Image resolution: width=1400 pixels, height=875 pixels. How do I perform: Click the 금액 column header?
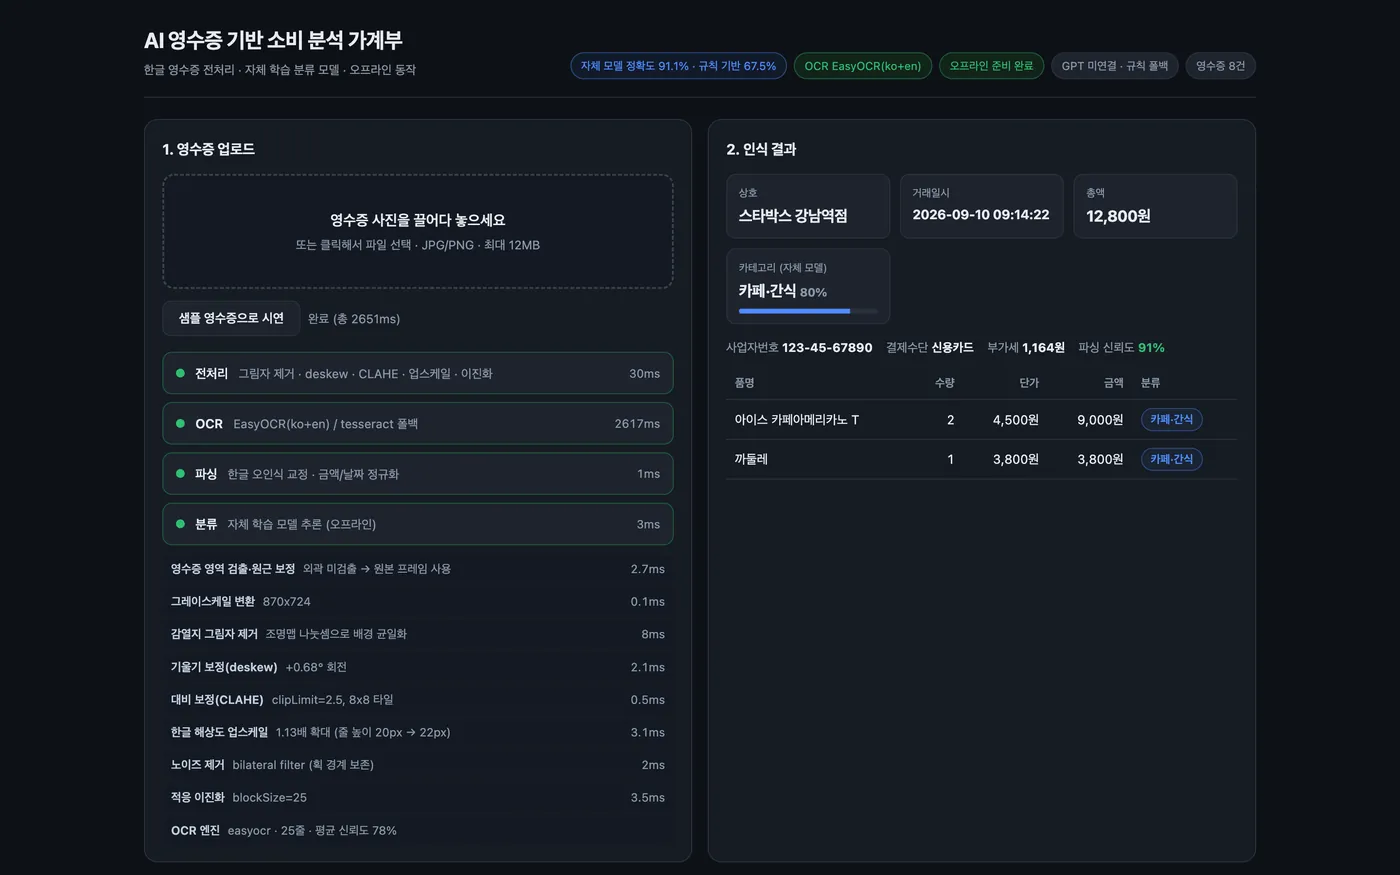pyautogui.click(x=1113, y=383)
